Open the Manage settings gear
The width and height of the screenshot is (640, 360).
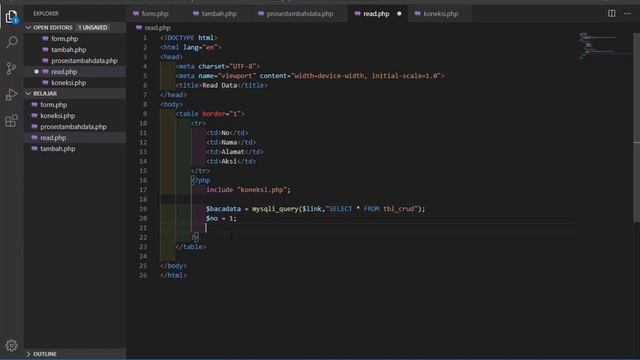(x=11, y=345)
